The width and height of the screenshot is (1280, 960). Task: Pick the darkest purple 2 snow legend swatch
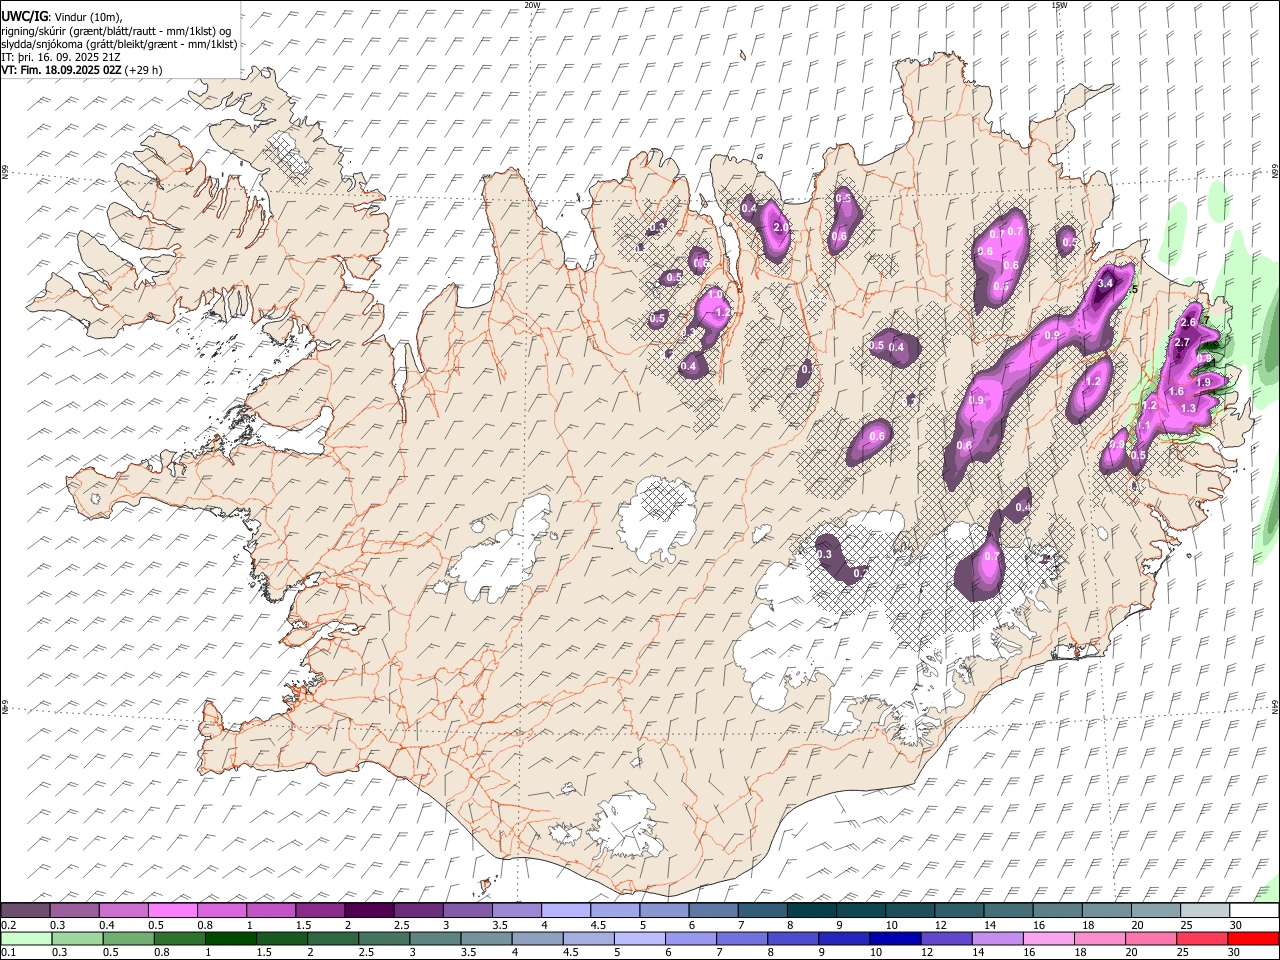tap(368, 911)
